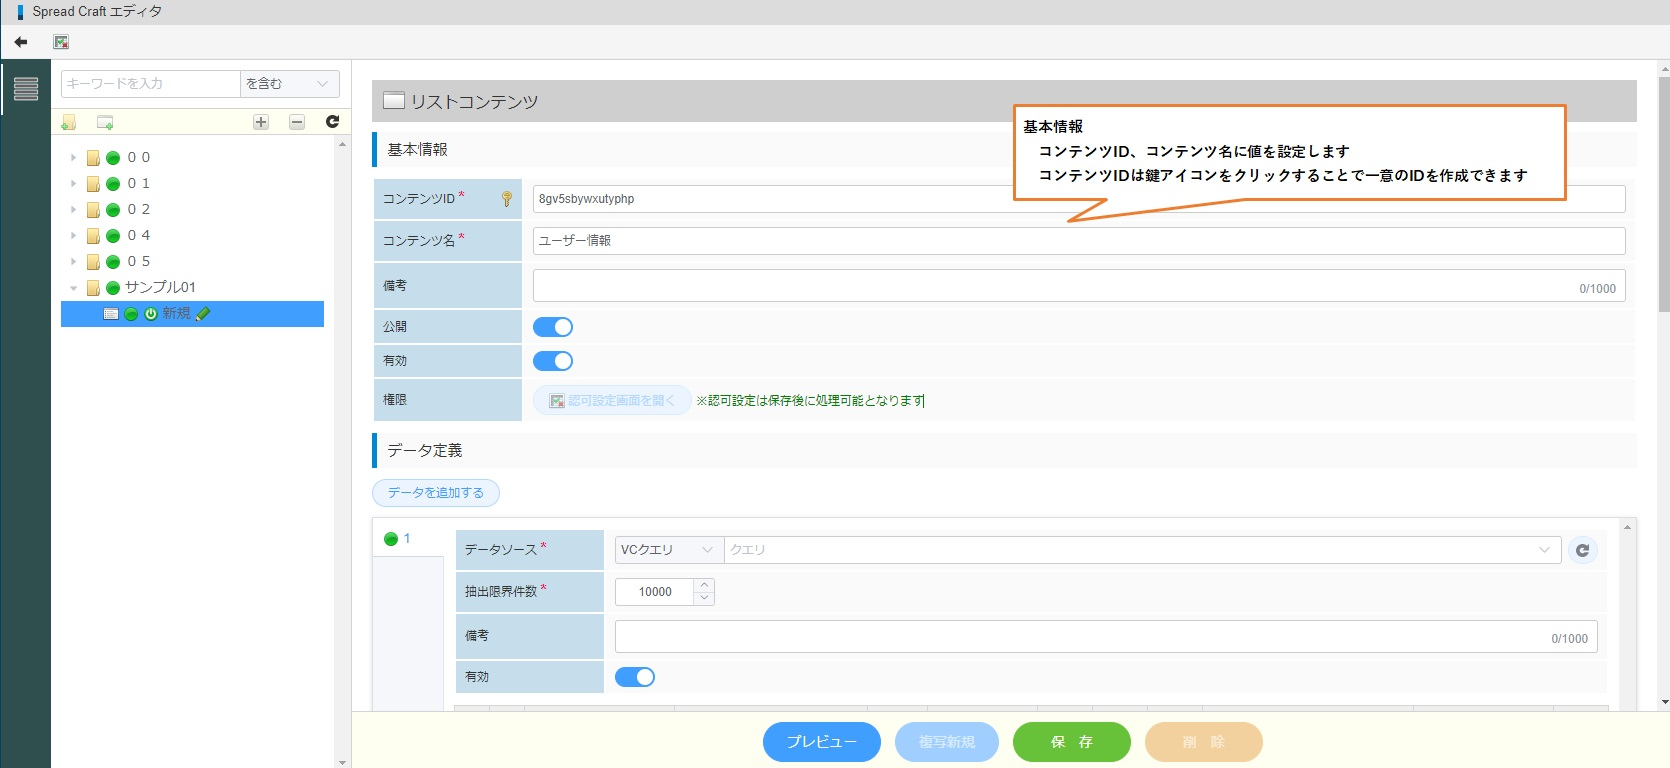The height and width of the screenshot is (768, 1670).
Task: Select the 新規 item in the tree
Action: (x=176, y=314)
